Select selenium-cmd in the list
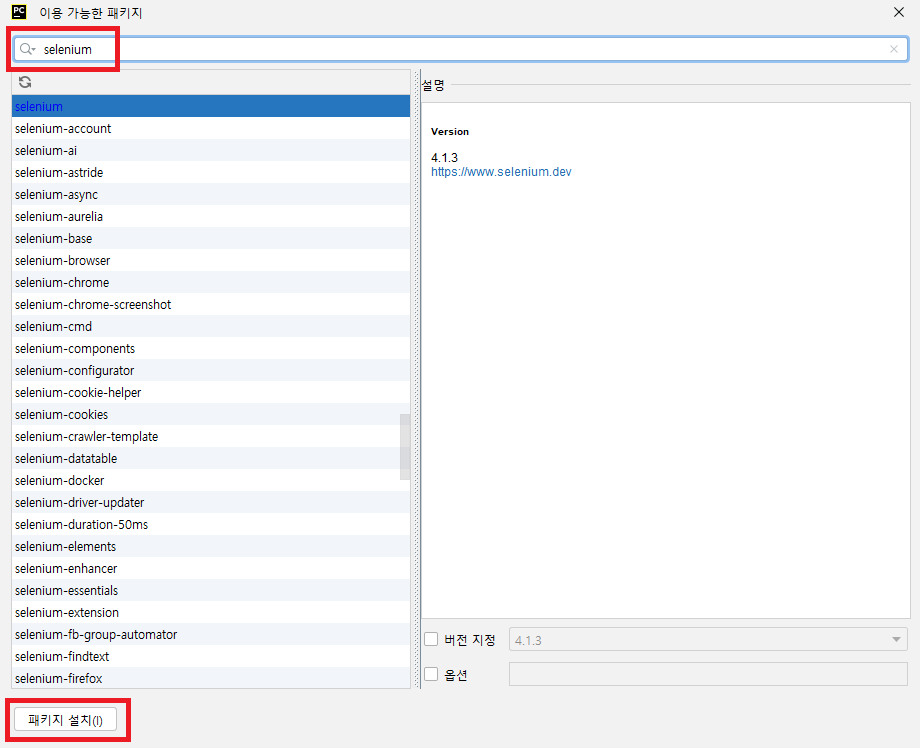920x748 pixels. coord(211,326)
